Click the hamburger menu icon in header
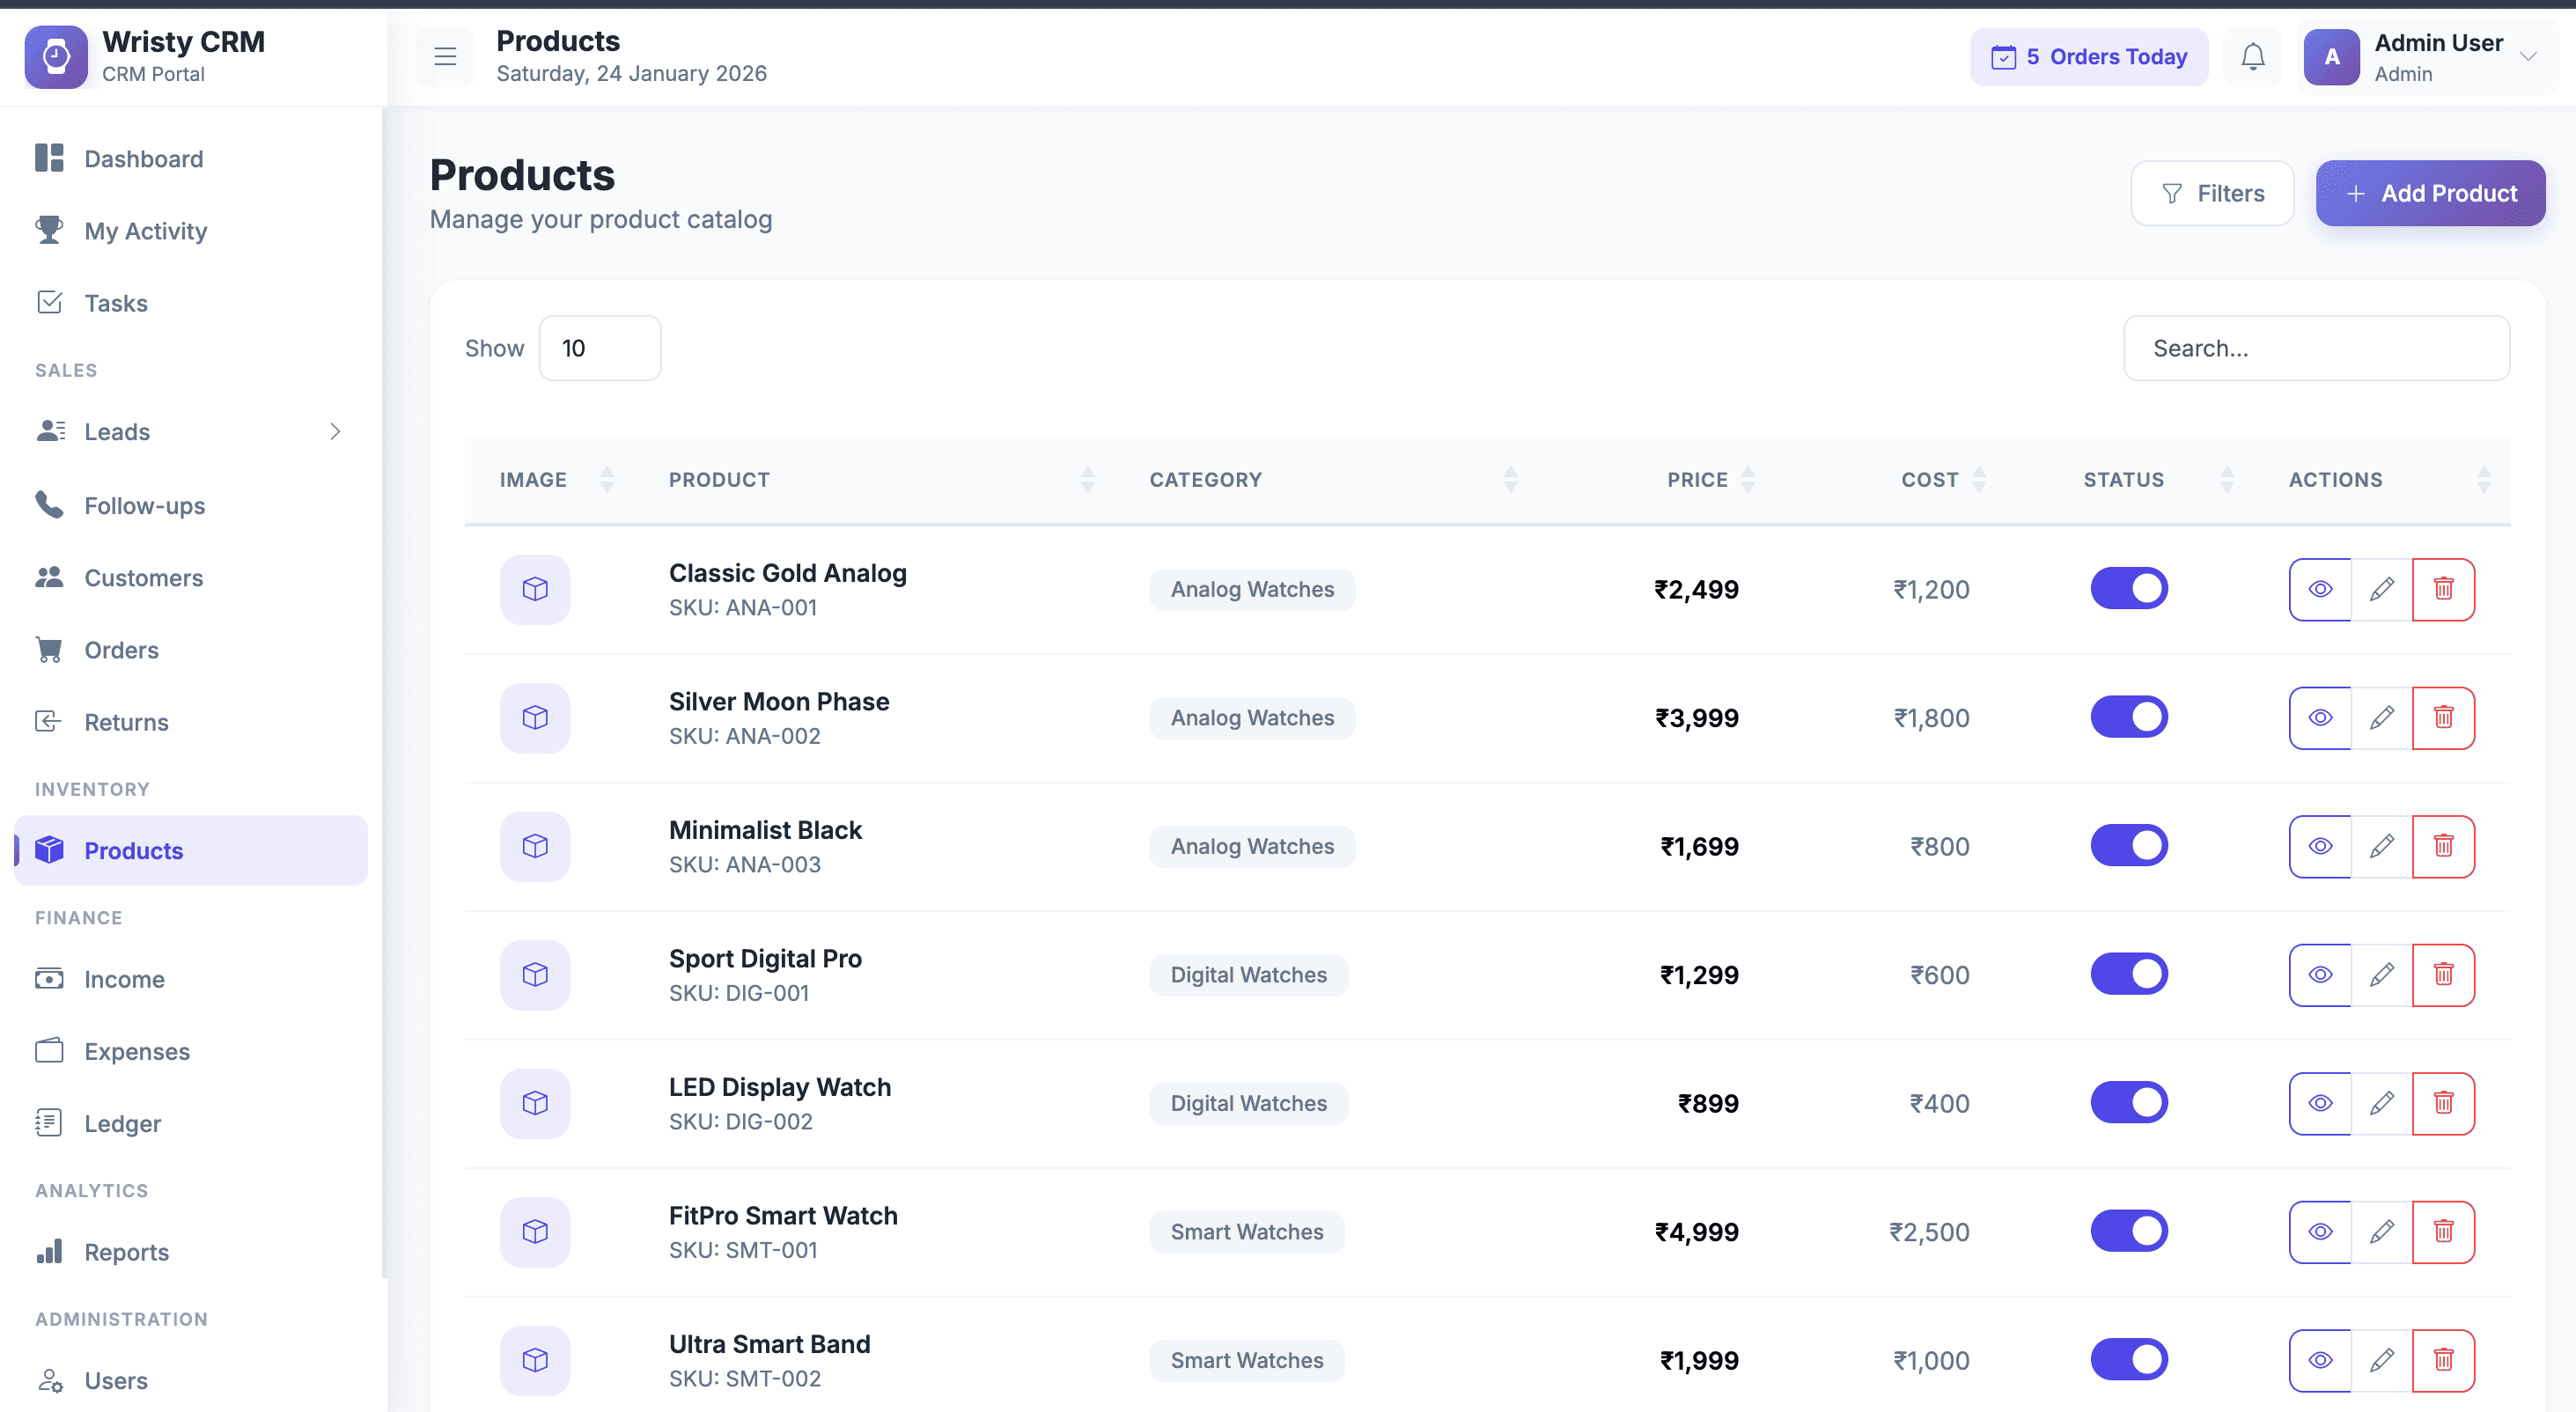The image size is (2576, 1412). pos(445,57)
